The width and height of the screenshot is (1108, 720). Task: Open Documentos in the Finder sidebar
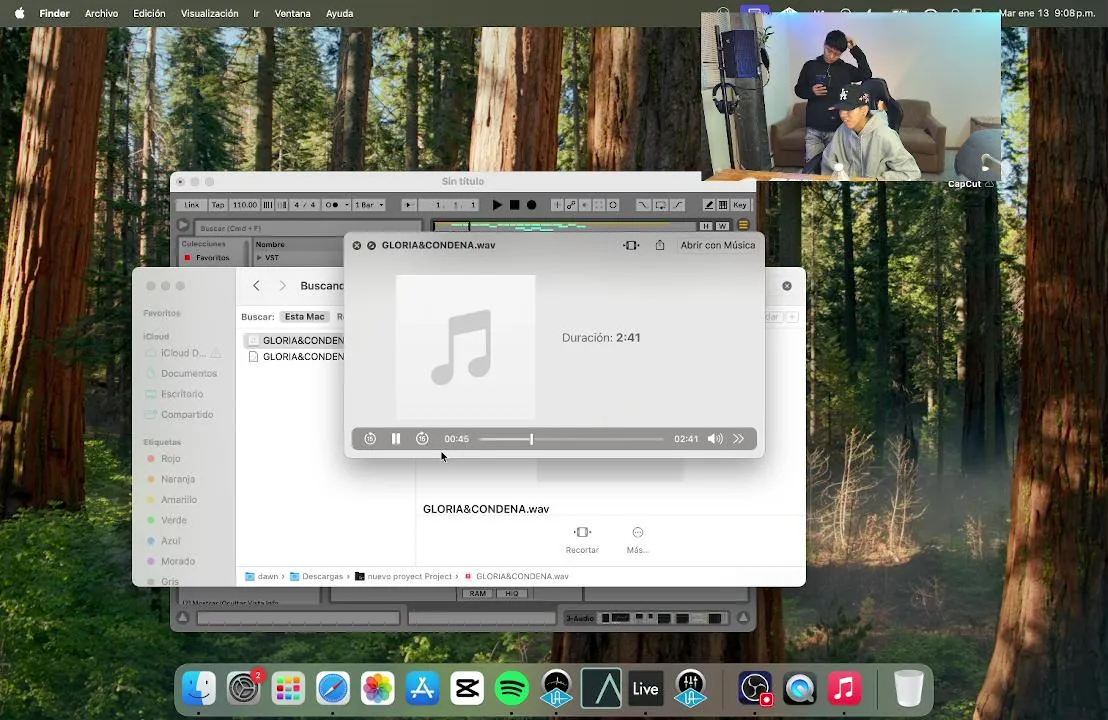189,373
